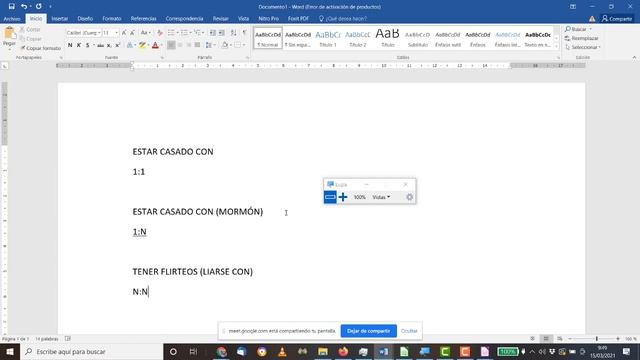Click Copiar formato
The image size is (640, 360).
click(40, 48)
